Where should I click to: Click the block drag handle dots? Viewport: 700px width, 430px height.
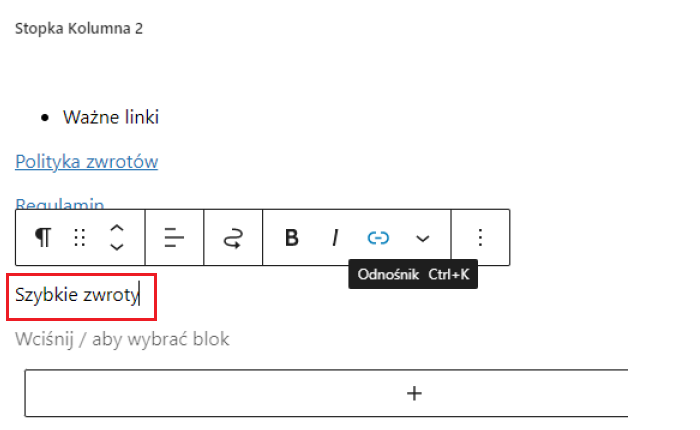click(x=79, y=237)
